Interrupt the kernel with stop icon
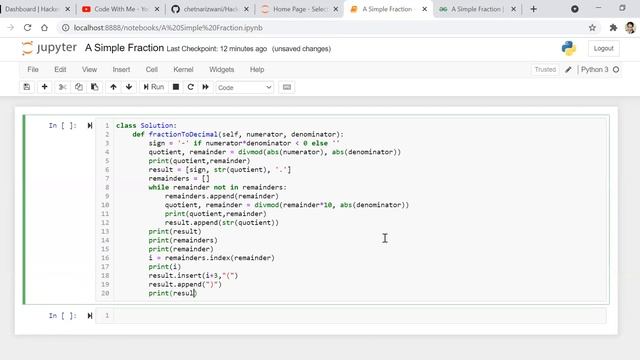 (x=176, y=87)
